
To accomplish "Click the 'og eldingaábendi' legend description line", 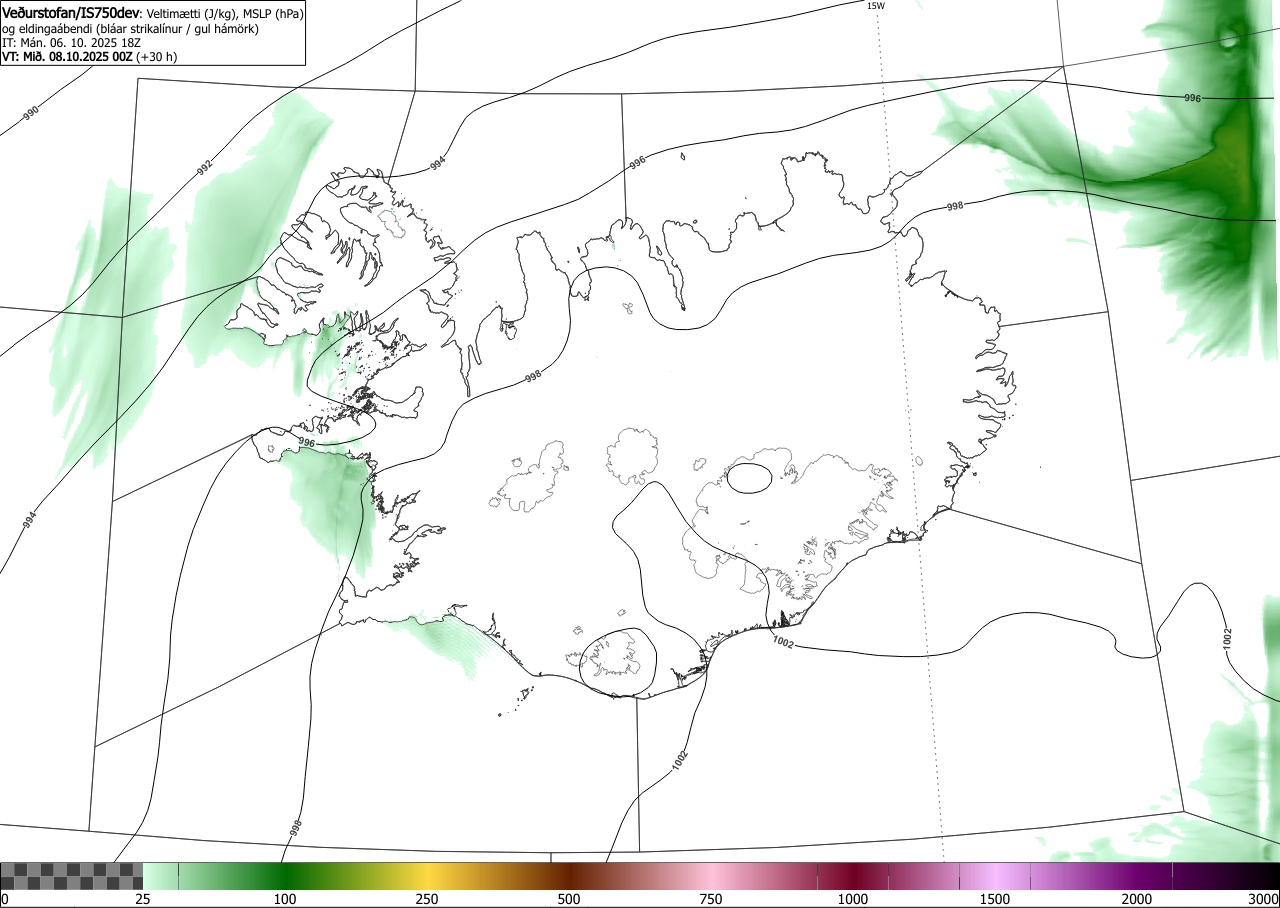I will click(131, 29).
